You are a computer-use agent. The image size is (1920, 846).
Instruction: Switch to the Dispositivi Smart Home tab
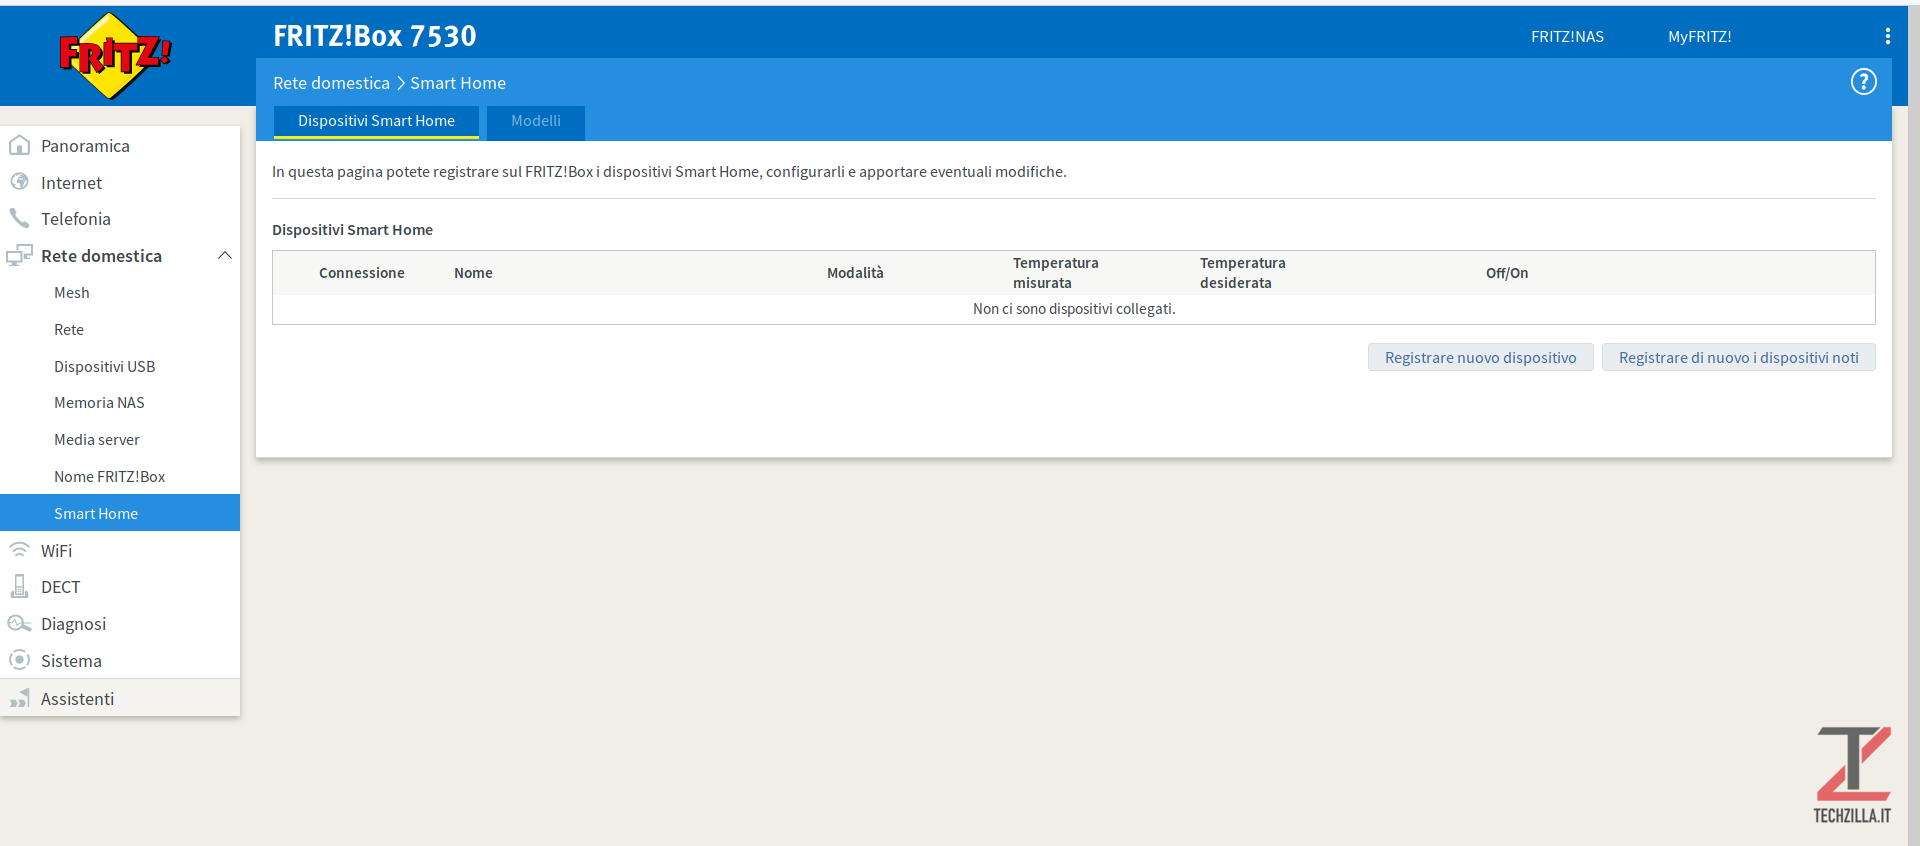(x=376, y=121)
